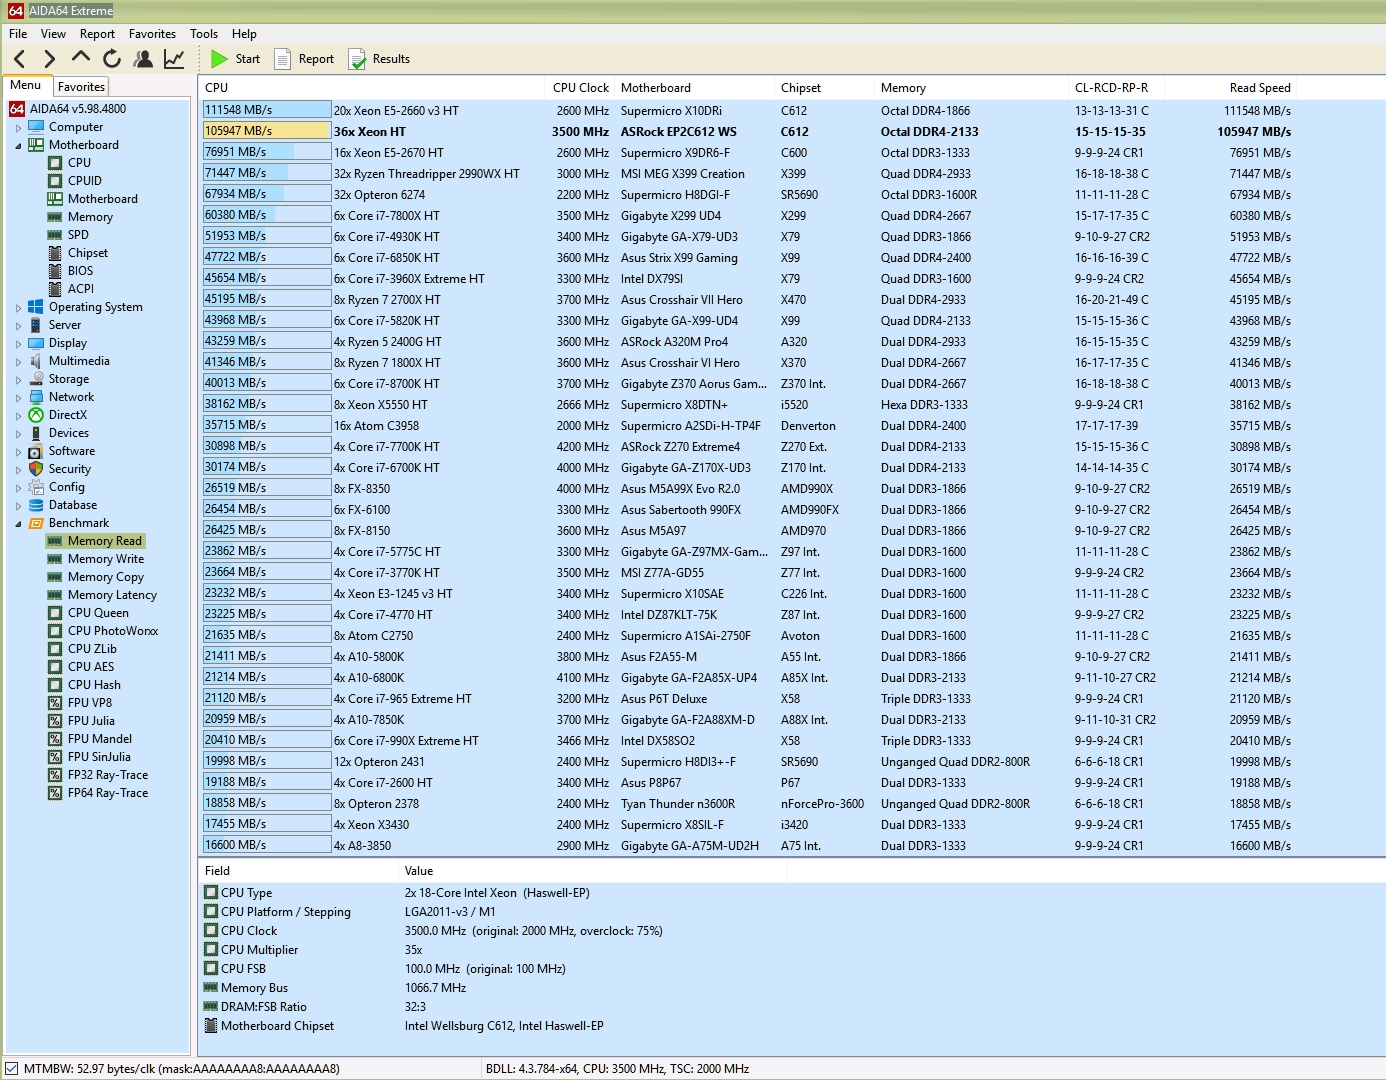Expand the Operating System node
Image resolution: width=1386 pixels, height=1080 pixels.
18,308
